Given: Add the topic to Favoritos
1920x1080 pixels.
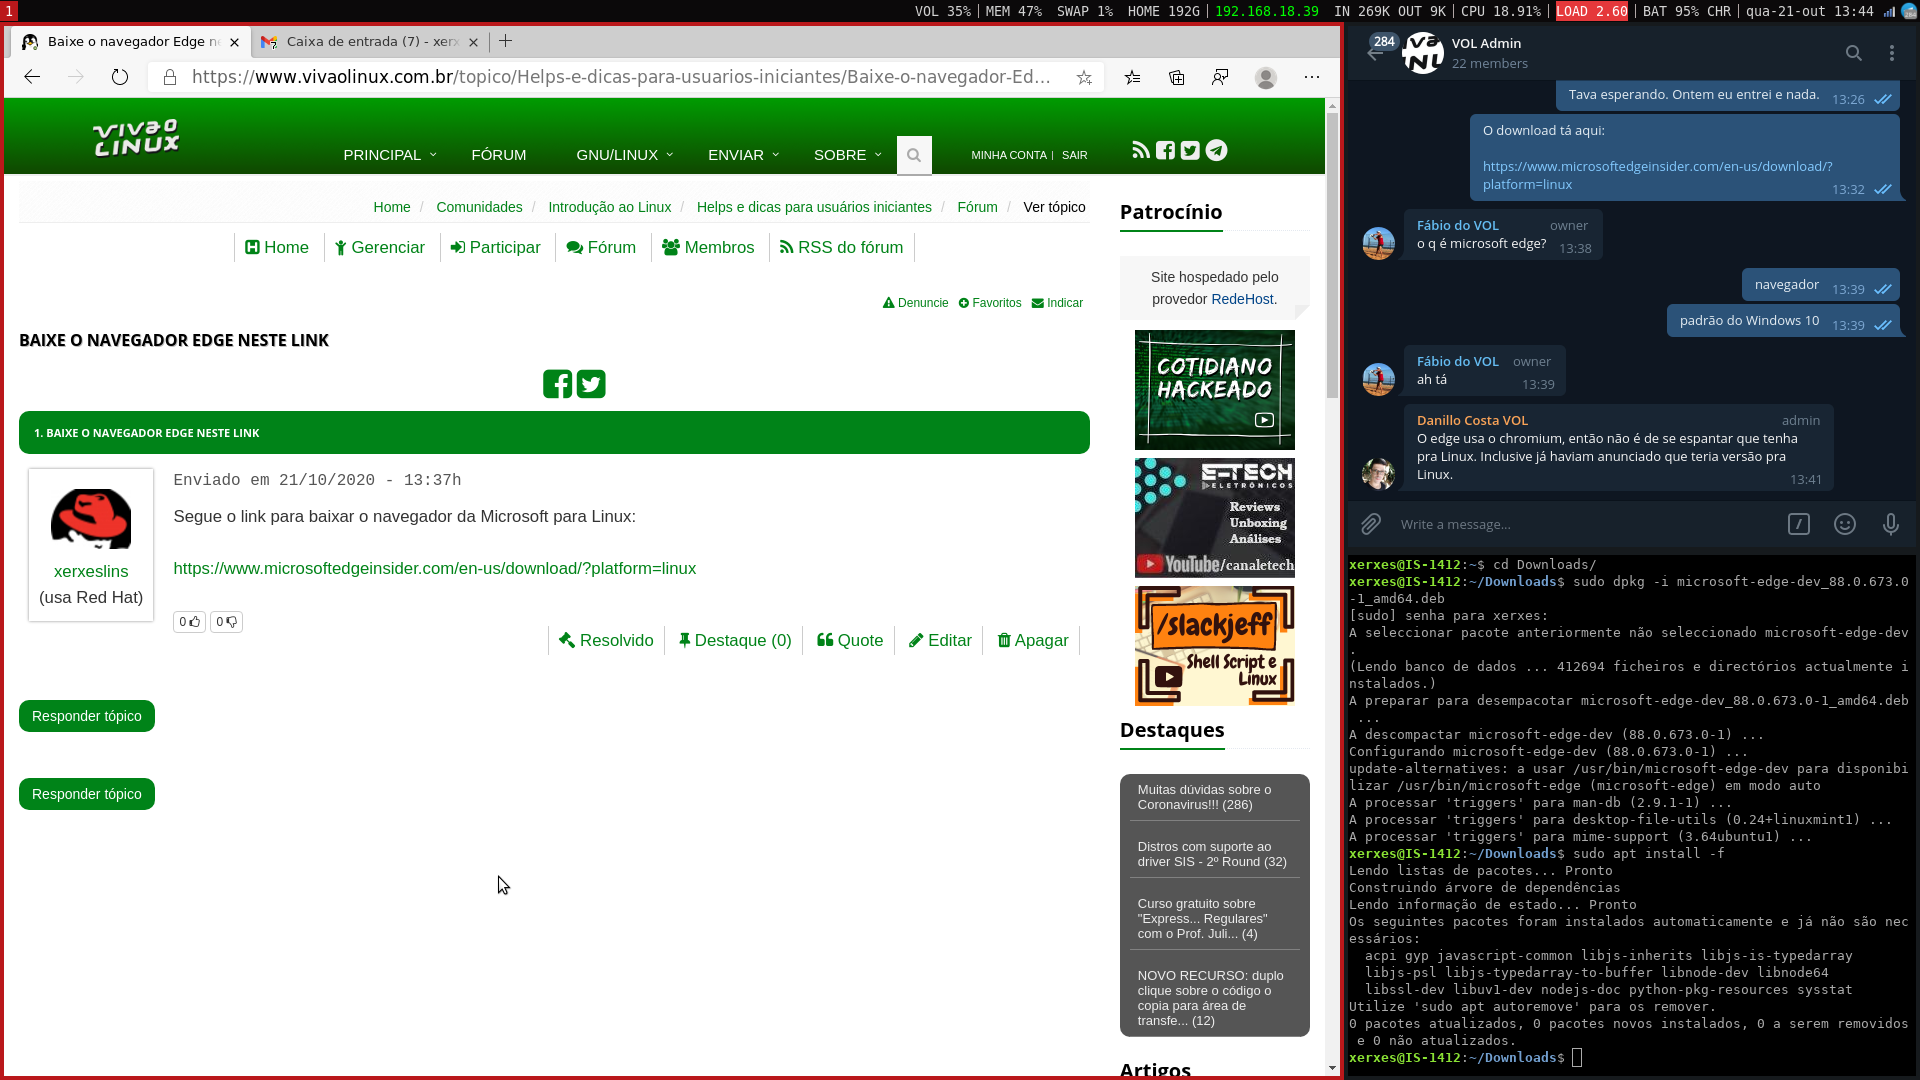Looking at the screenshot, I should click(990, 303).
